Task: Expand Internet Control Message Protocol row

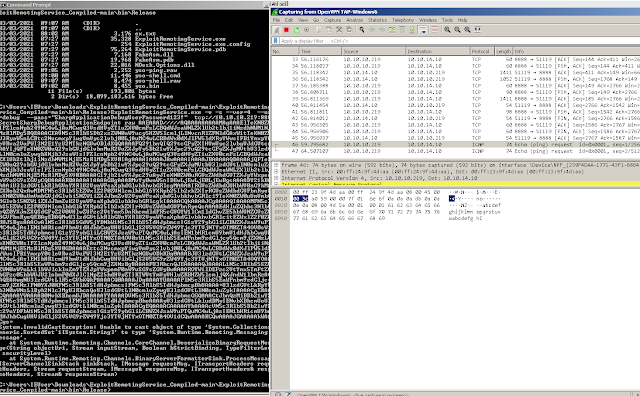Action: (276, 184)
